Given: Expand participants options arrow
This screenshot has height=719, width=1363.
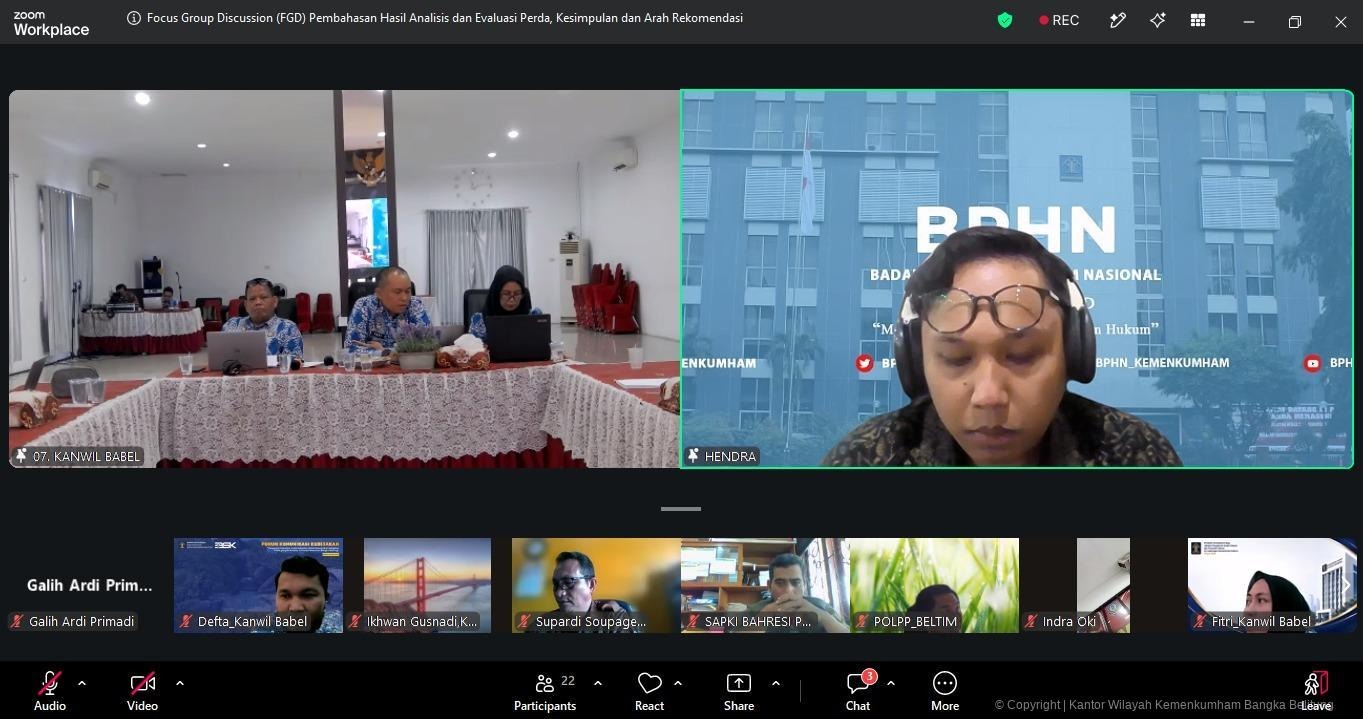Looking at the screenshot, I should click(598, 683).
